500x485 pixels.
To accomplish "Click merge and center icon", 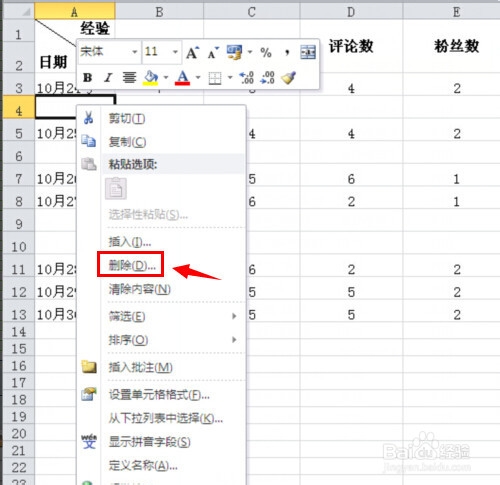I will [x=308, y=53].
